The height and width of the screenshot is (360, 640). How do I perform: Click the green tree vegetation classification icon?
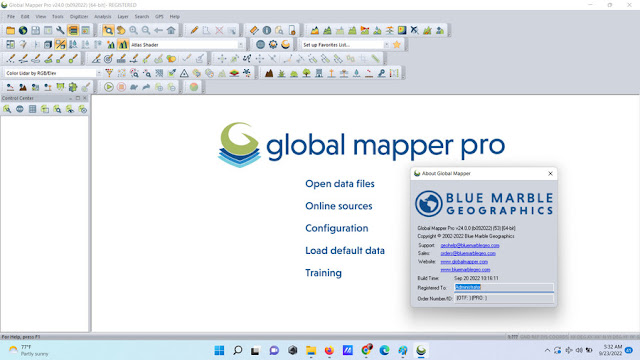307,73
